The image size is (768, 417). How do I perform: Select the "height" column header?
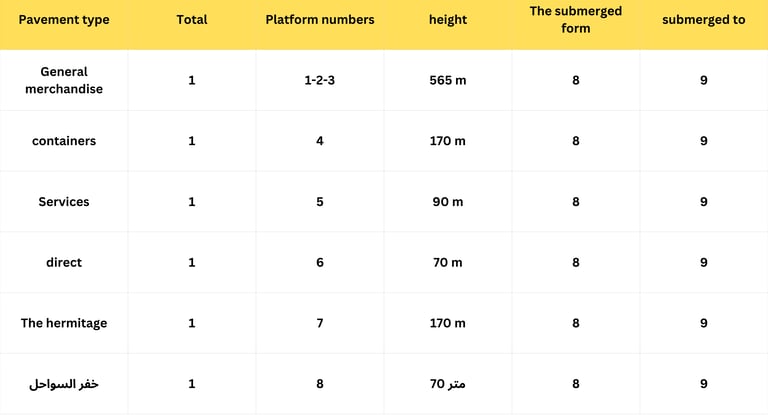coord(448,20)
